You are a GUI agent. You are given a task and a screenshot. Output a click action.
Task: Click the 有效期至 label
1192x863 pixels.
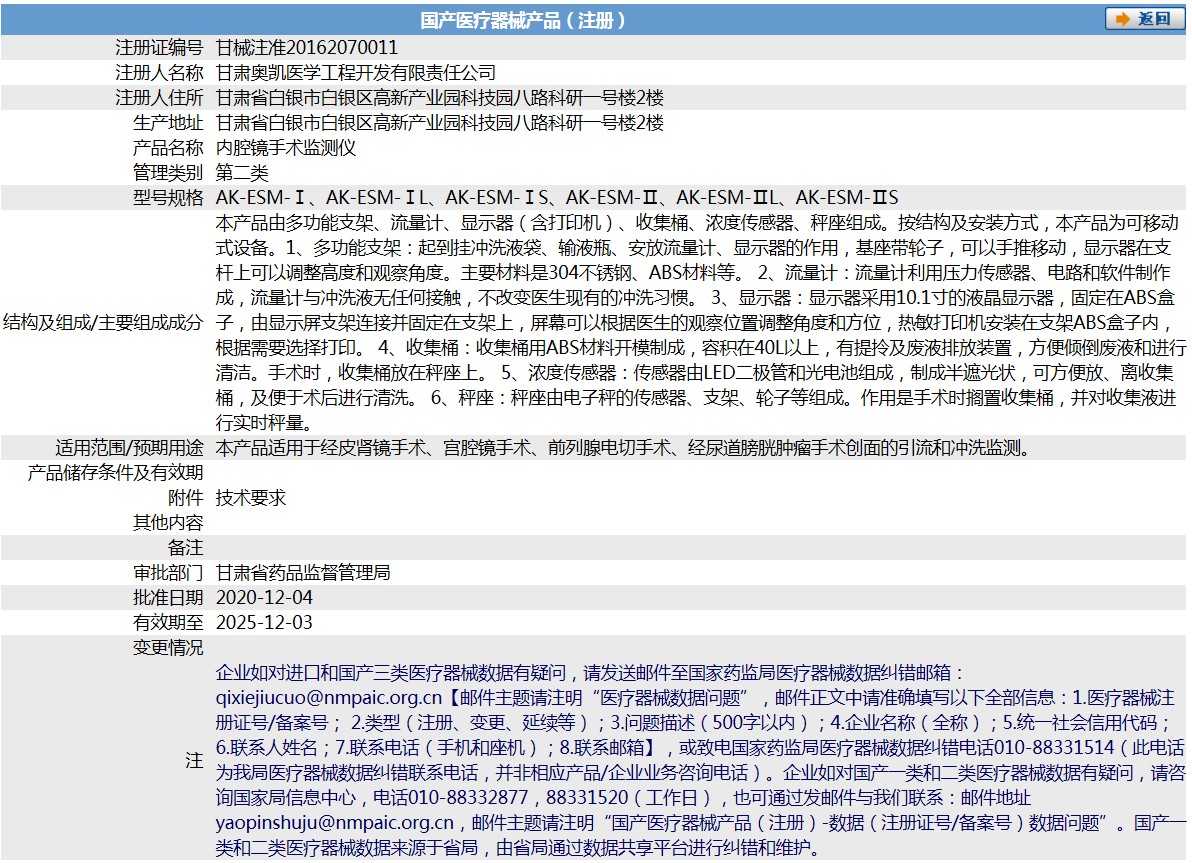(168, 623)
